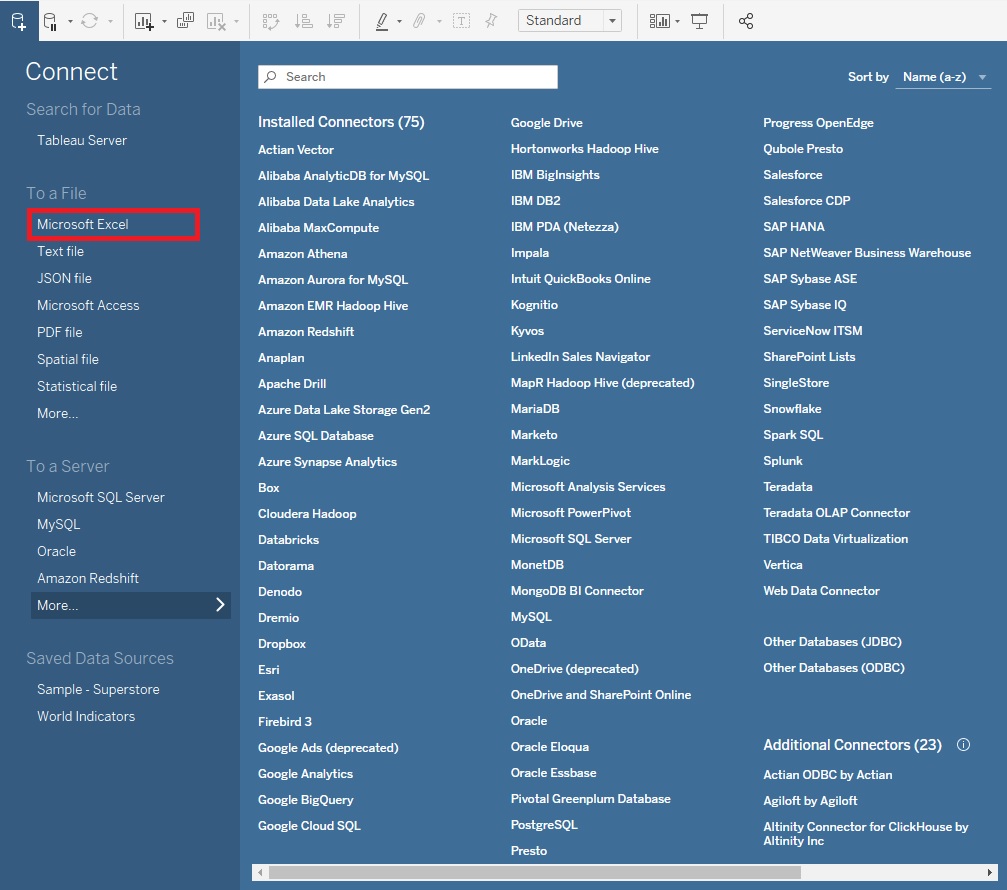Image resolution: width=1007 pixels, height=890 pixels.
Task: Click More... under To a File
Action: (58, 413)
